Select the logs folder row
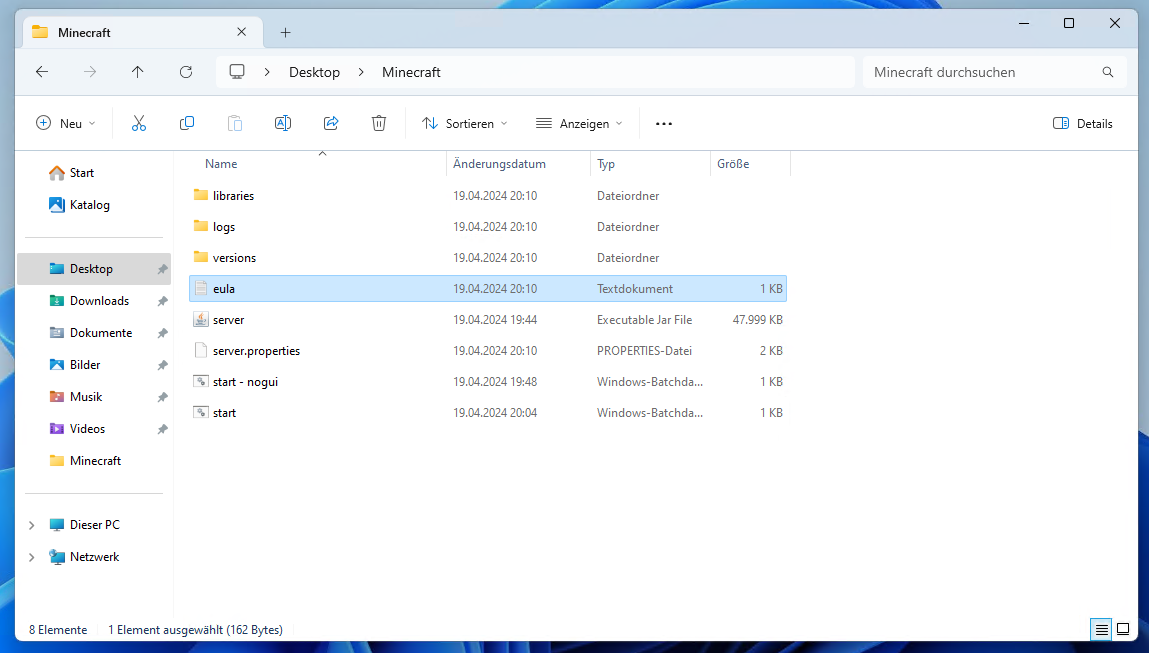 click(x=488, y=226)
